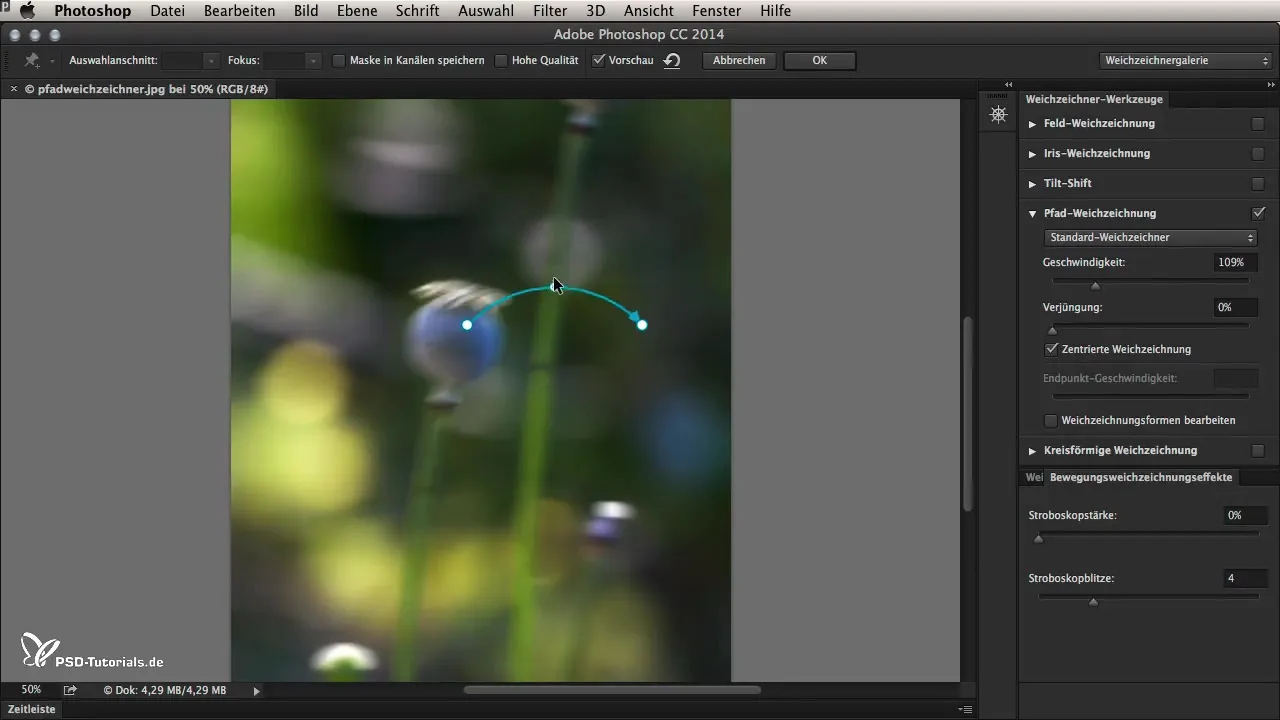The width and height of the screenshot is (1280, 720).
Task: Close the pfadweichzeichner.jpg document tab
Action: [x=13, y=89]
